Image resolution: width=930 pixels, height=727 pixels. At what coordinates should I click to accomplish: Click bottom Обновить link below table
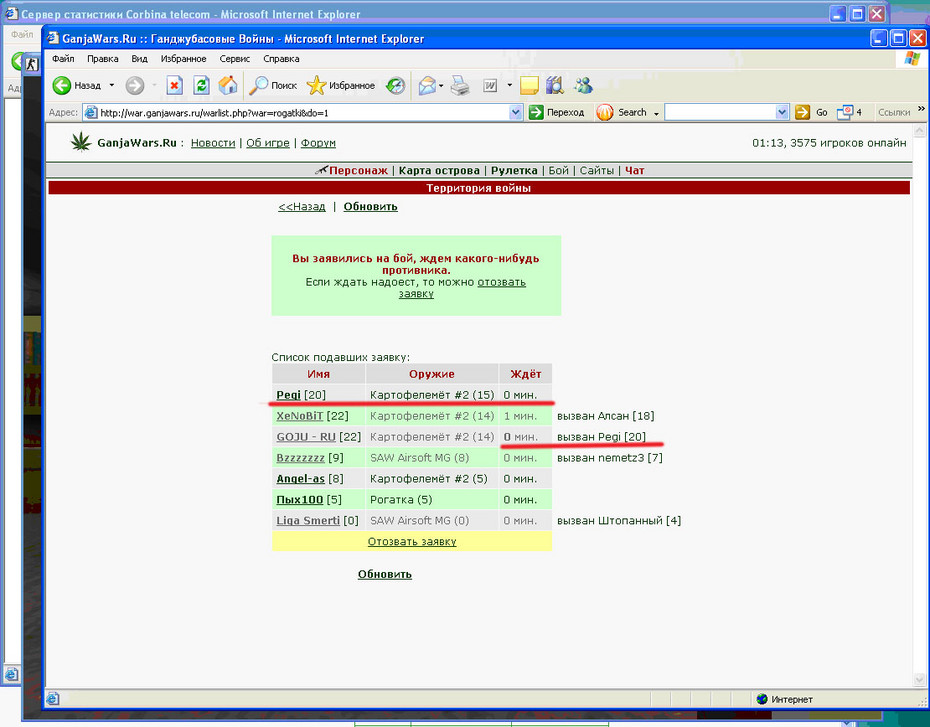point(384,574)
